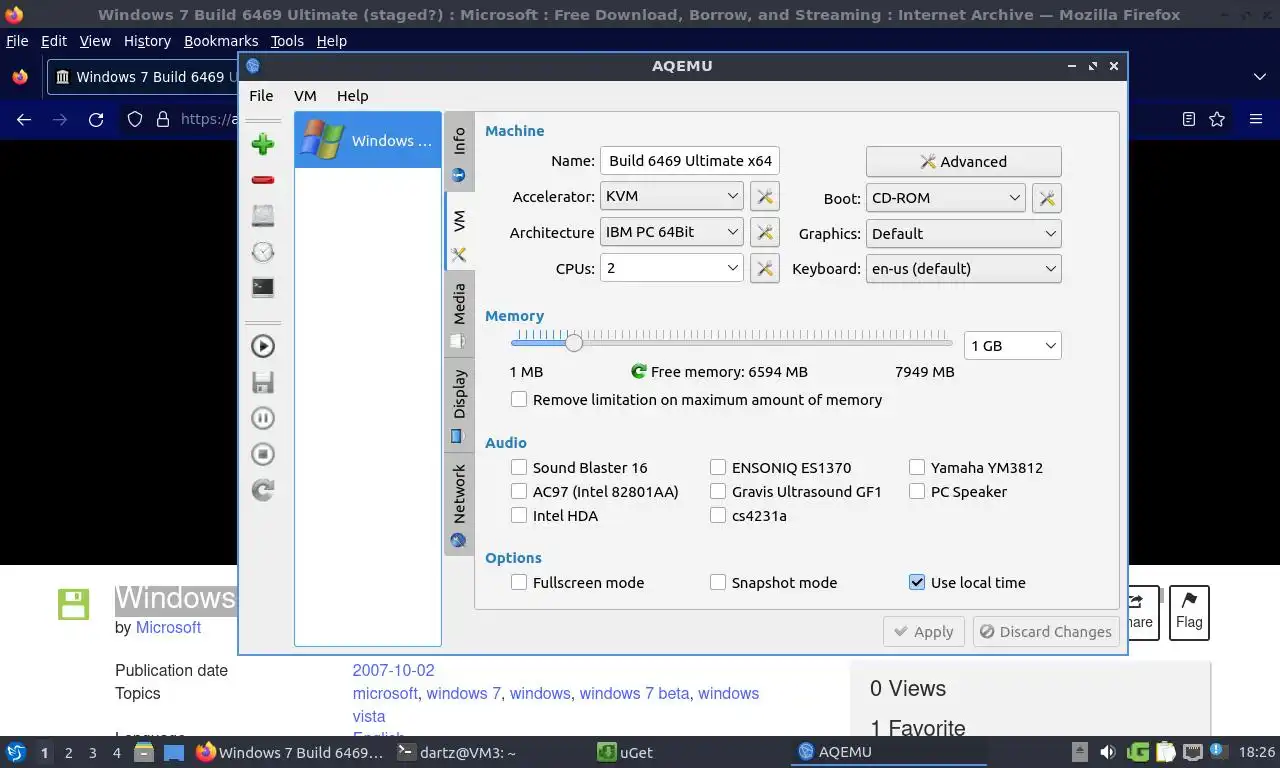Image resolution: width=1280 pixels, height=768 pixels.
Task: Enable PC Speaker audio
Action: (917, 491)
